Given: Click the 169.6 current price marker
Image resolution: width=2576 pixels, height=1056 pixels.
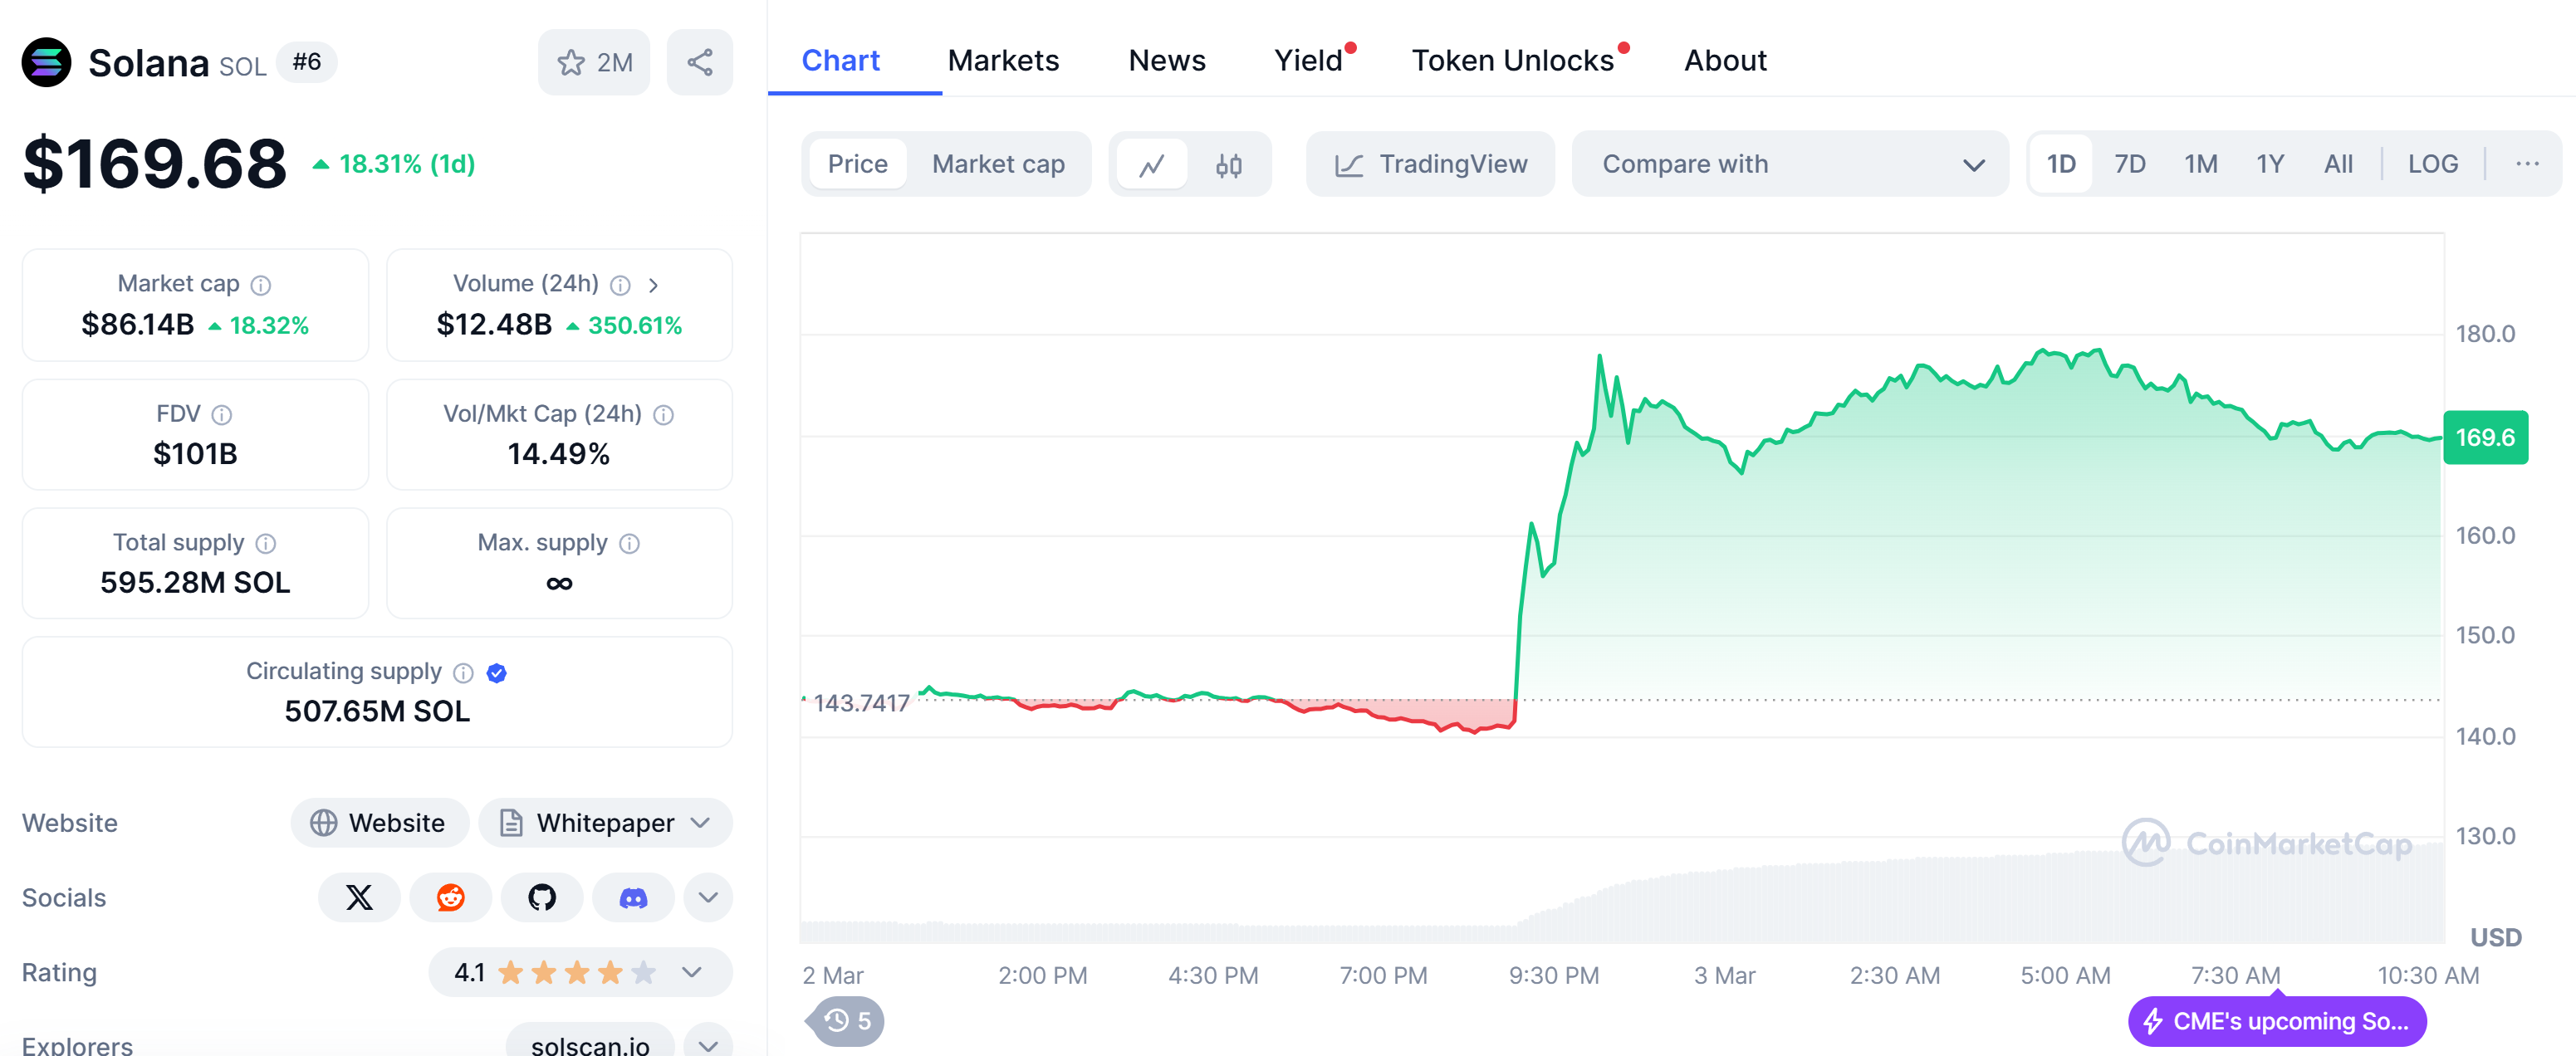Looking at the screenshot, I should click(2485, 437).
